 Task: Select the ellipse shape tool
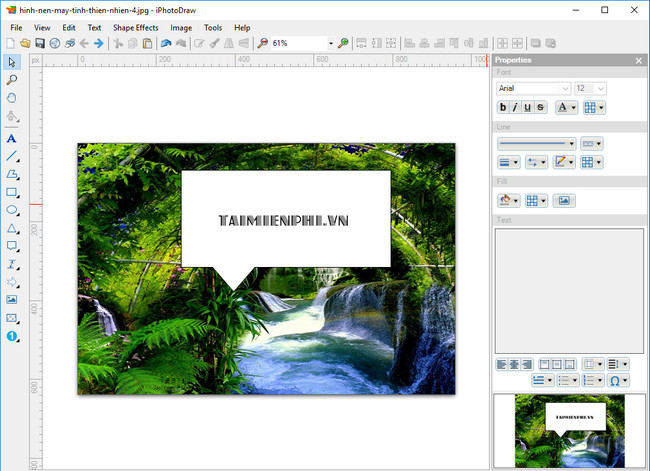click(x=12, y=210)
